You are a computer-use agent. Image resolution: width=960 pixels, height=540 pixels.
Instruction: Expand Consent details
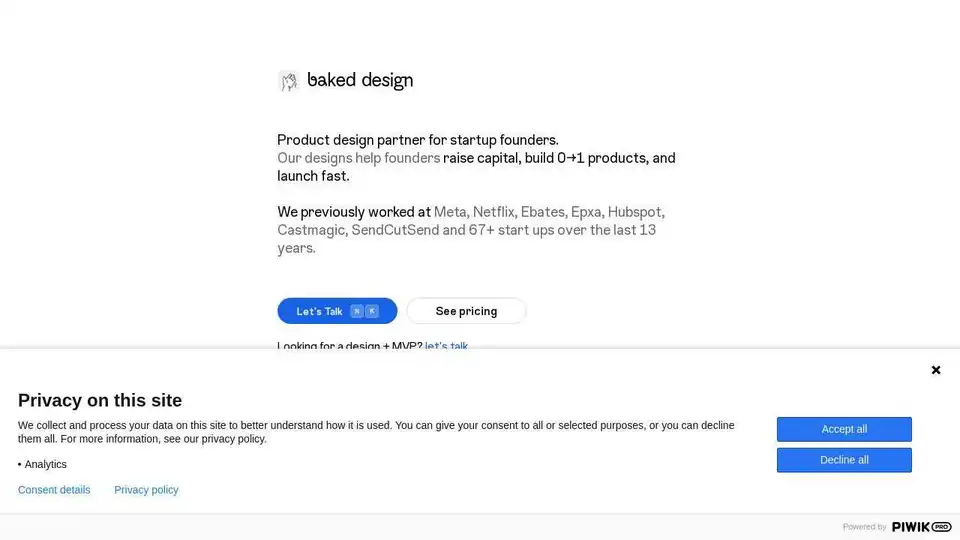click(54, 490)
